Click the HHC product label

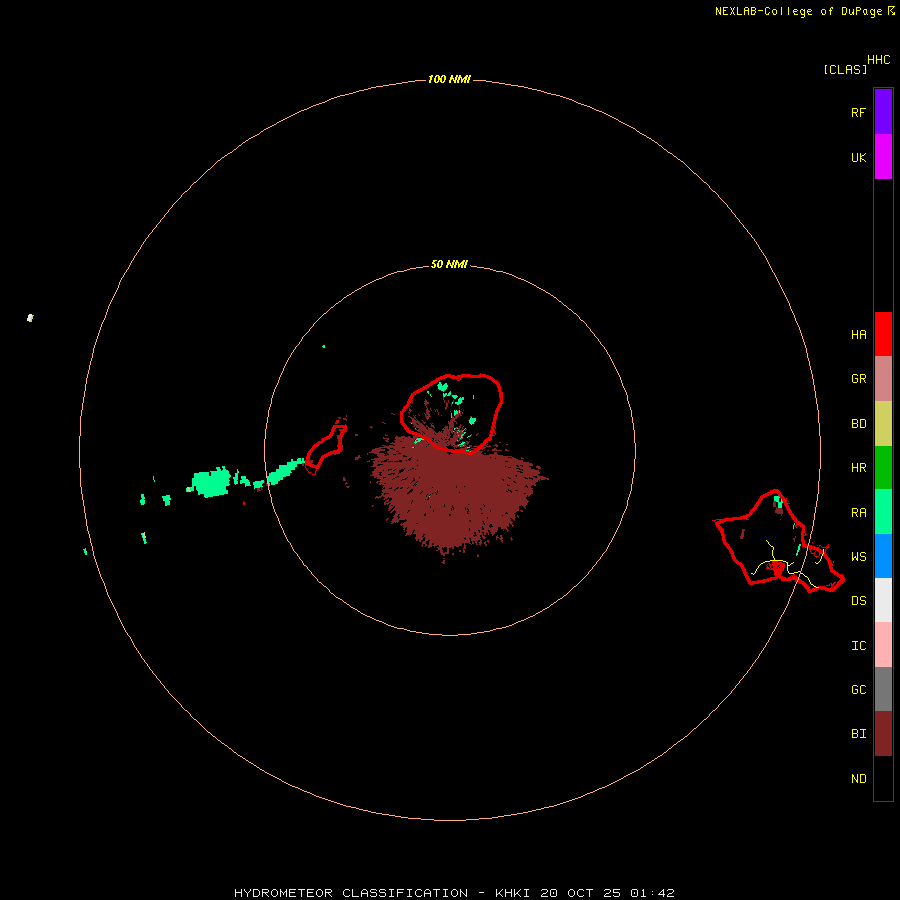[879, 60]
